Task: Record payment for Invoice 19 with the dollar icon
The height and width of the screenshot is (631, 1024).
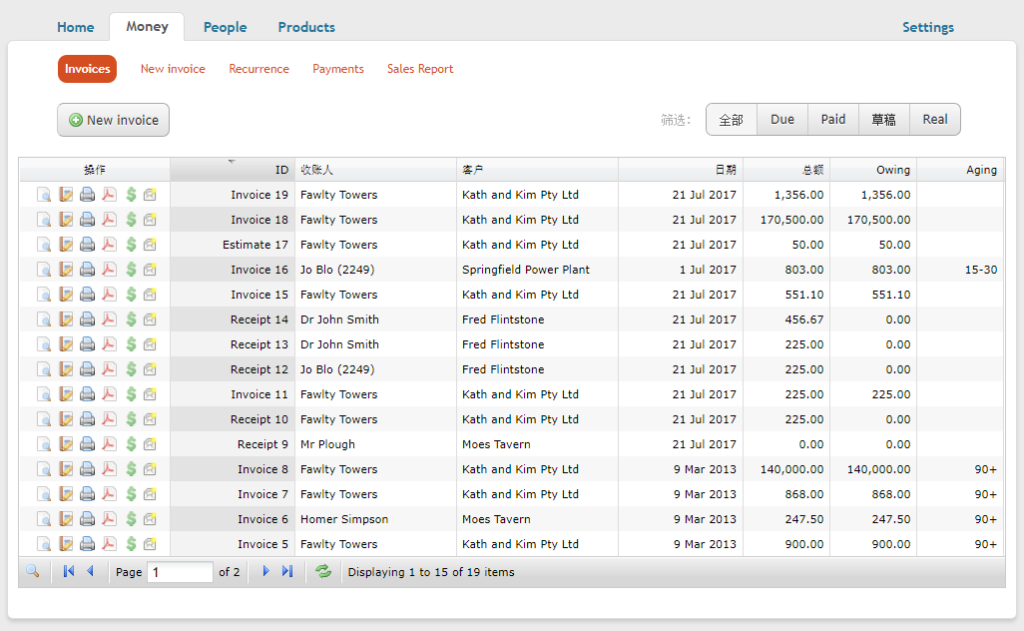Action: pos(131,195)
